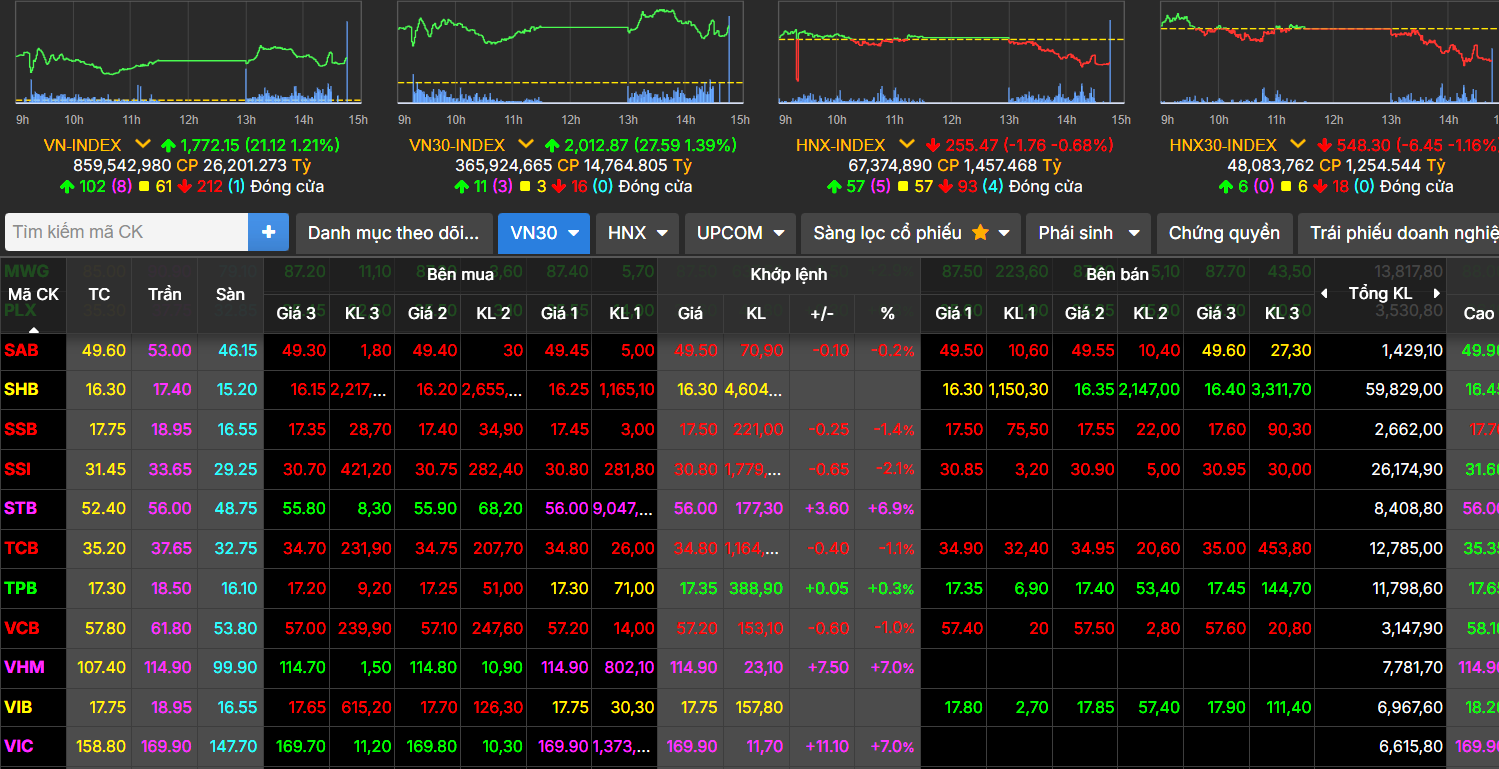Click the blue plus button beside search
The width and height of the screenshot is (1499, 769).
click(268, 232)
